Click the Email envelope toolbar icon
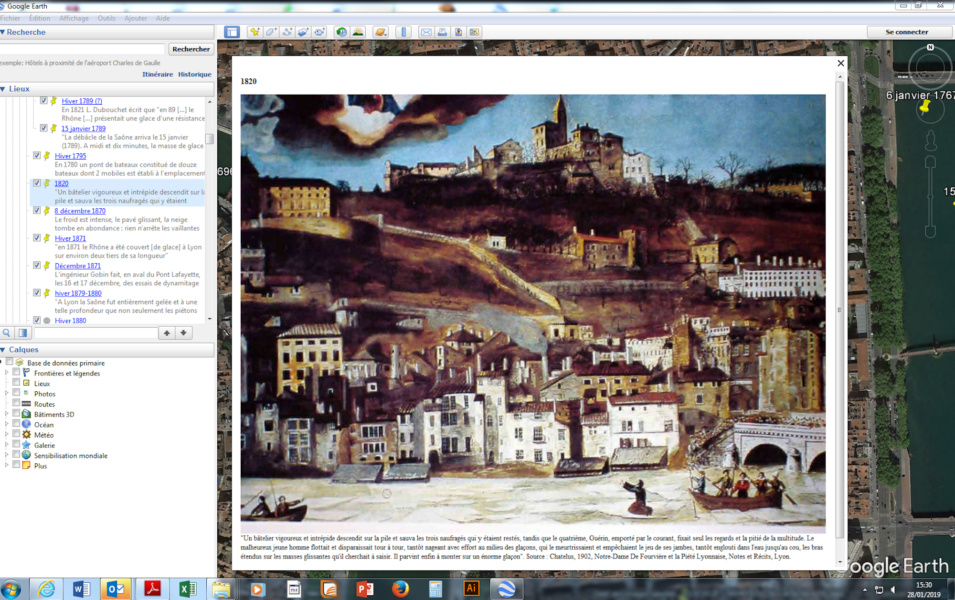The image size is (955, 600). (426, 32)
